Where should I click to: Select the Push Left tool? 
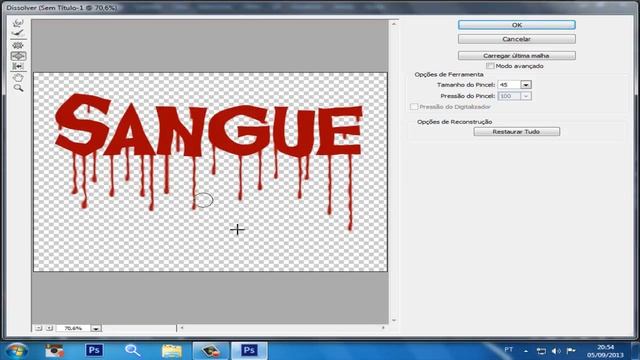(18, 66)
